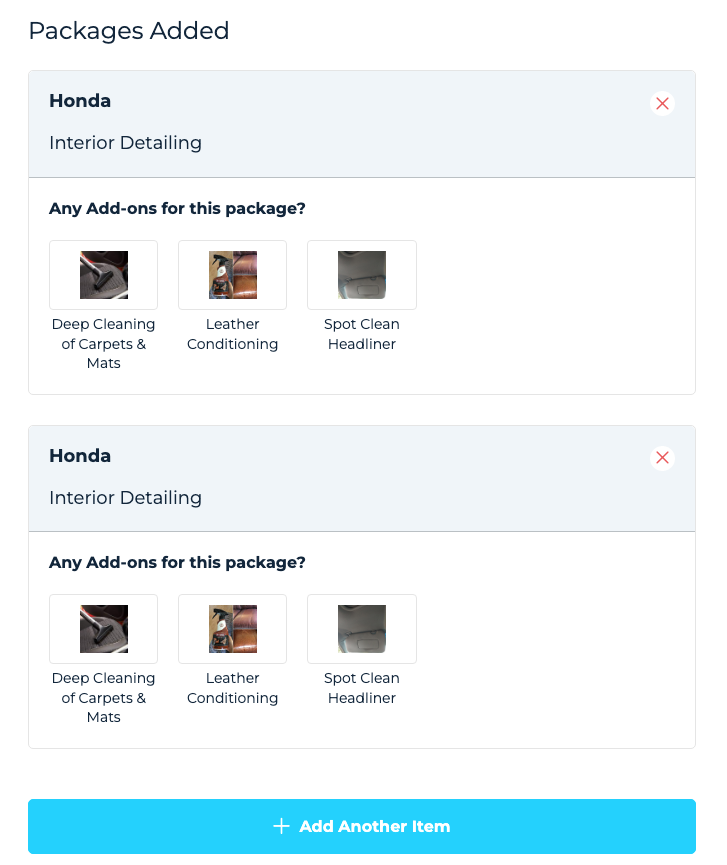Click the Packages Added heading
Image resolution: width=727 pixels, height=865 pixels.
pyautogui.click(x=129, y=31)
